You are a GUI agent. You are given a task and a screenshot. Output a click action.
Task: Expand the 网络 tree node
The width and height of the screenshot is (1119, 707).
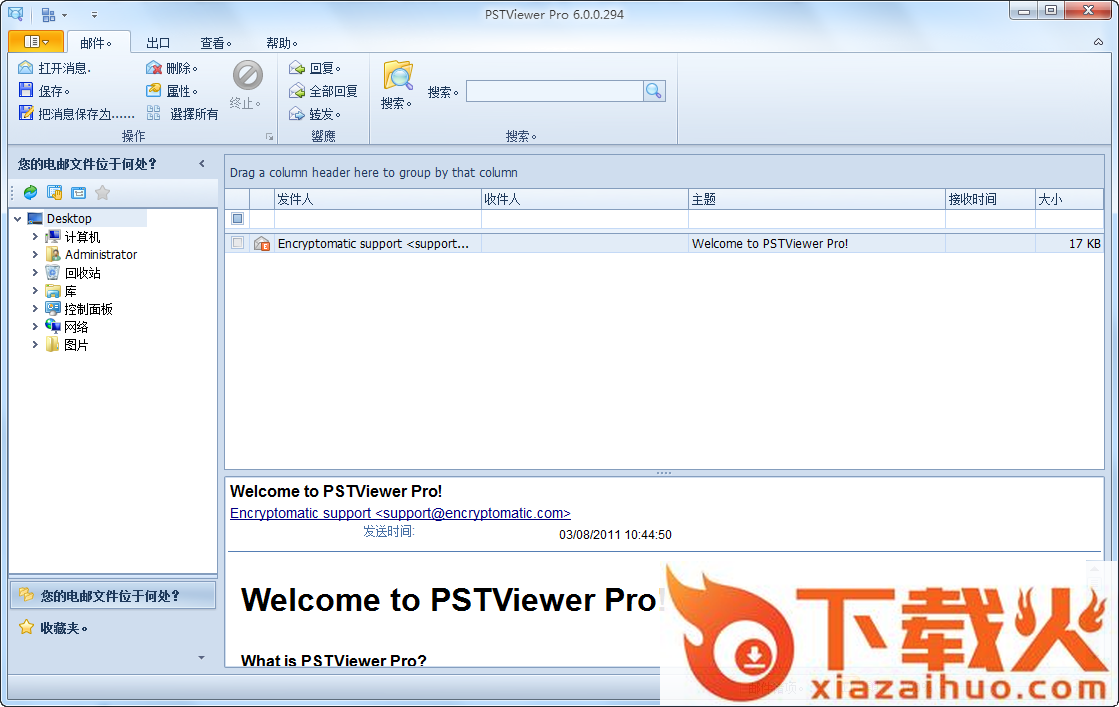pyautogui.click(x=35, y=326)
